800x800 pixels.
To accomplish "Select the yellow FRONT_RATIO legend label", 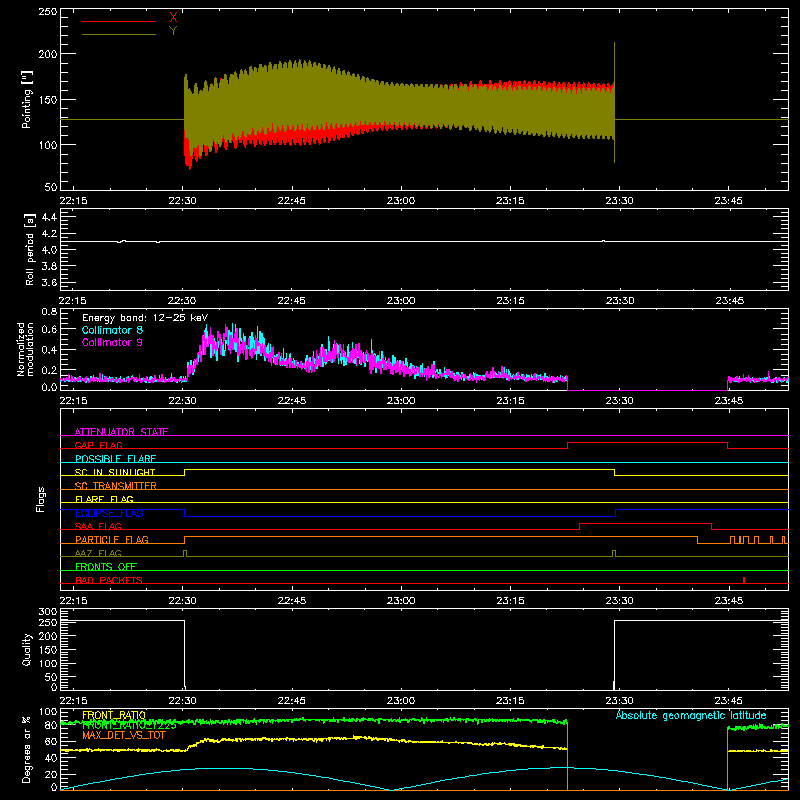I will [114, 715].
